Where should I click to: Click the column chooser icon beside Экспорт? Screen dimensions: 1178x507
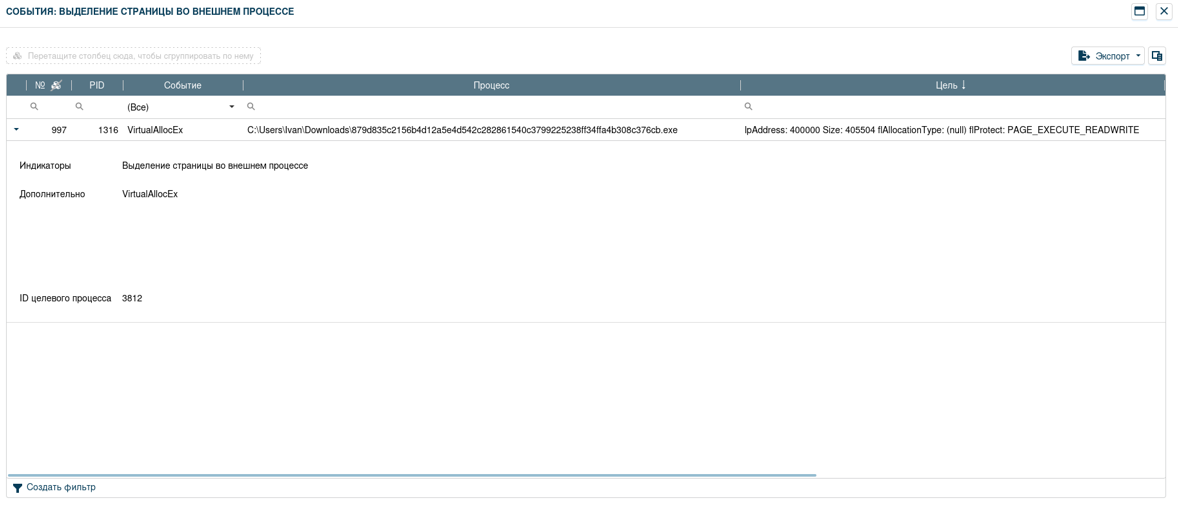(x=1157, y=56)
